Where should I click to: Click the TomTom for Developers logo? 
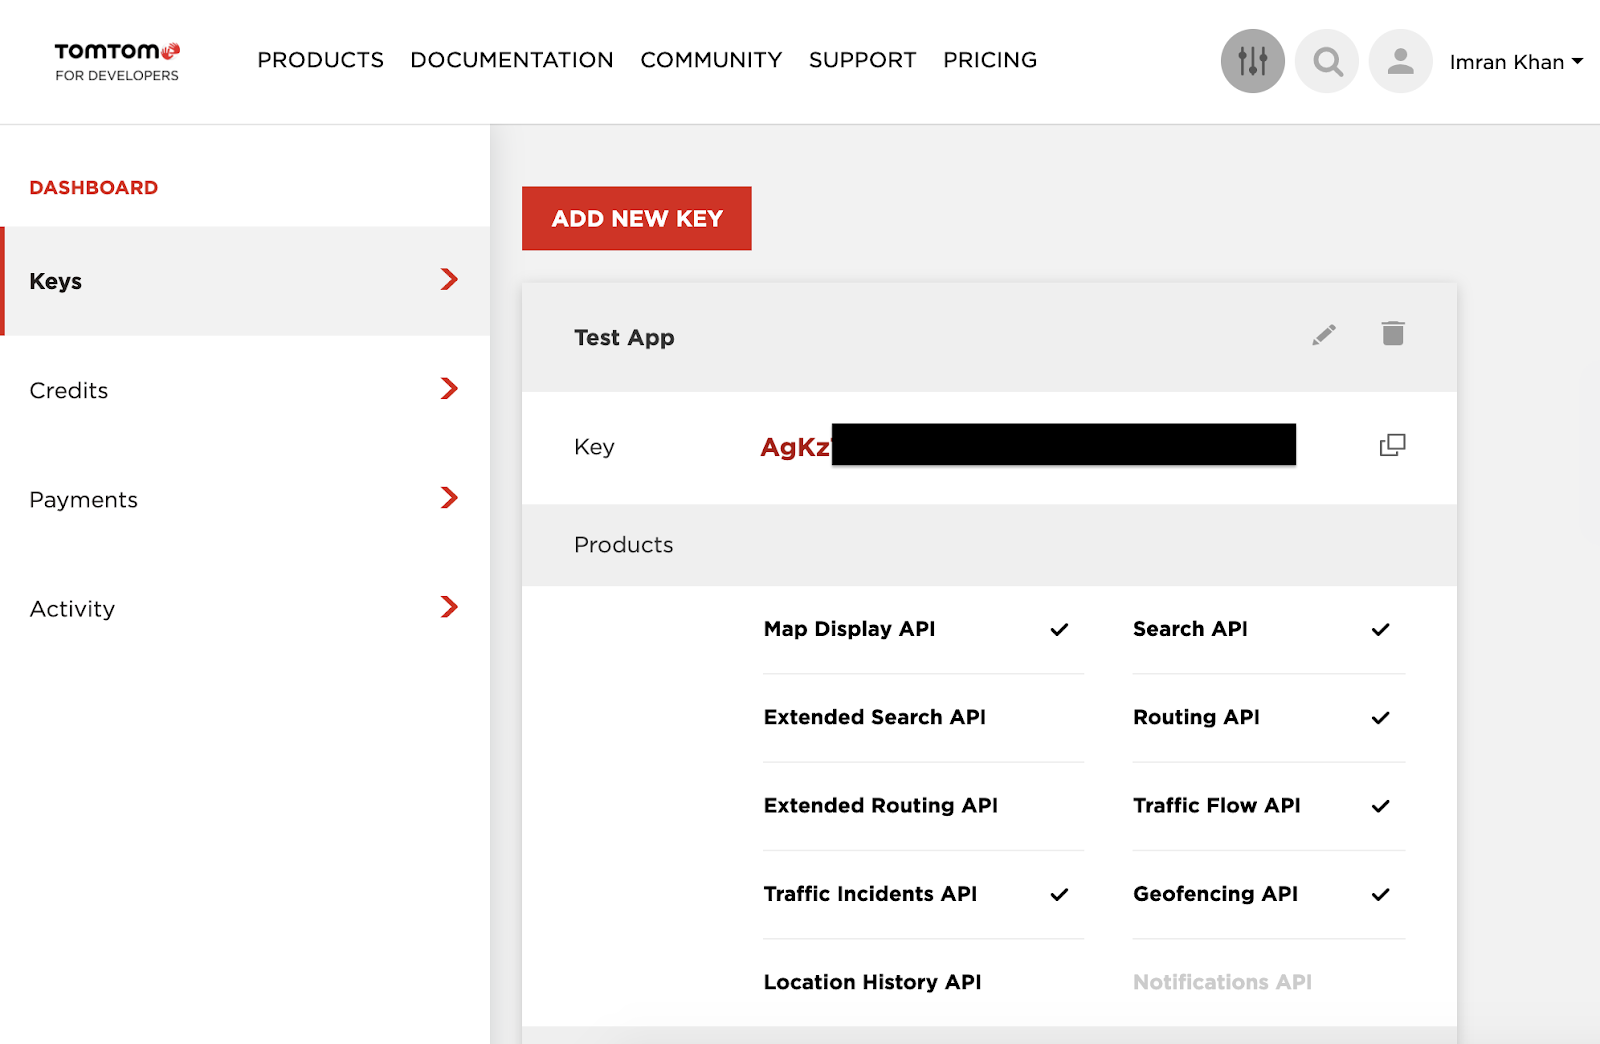tap(117, 61)
